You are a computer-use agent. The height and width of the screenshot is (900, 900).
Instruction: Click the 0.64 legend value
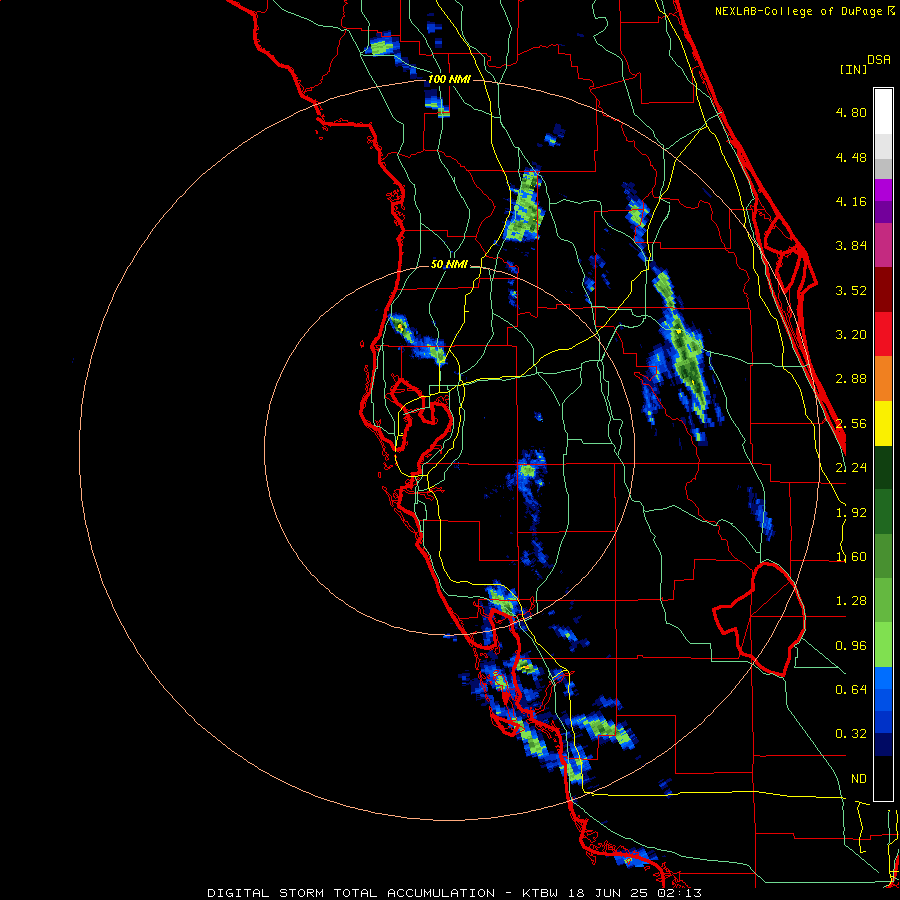(851, 690)
